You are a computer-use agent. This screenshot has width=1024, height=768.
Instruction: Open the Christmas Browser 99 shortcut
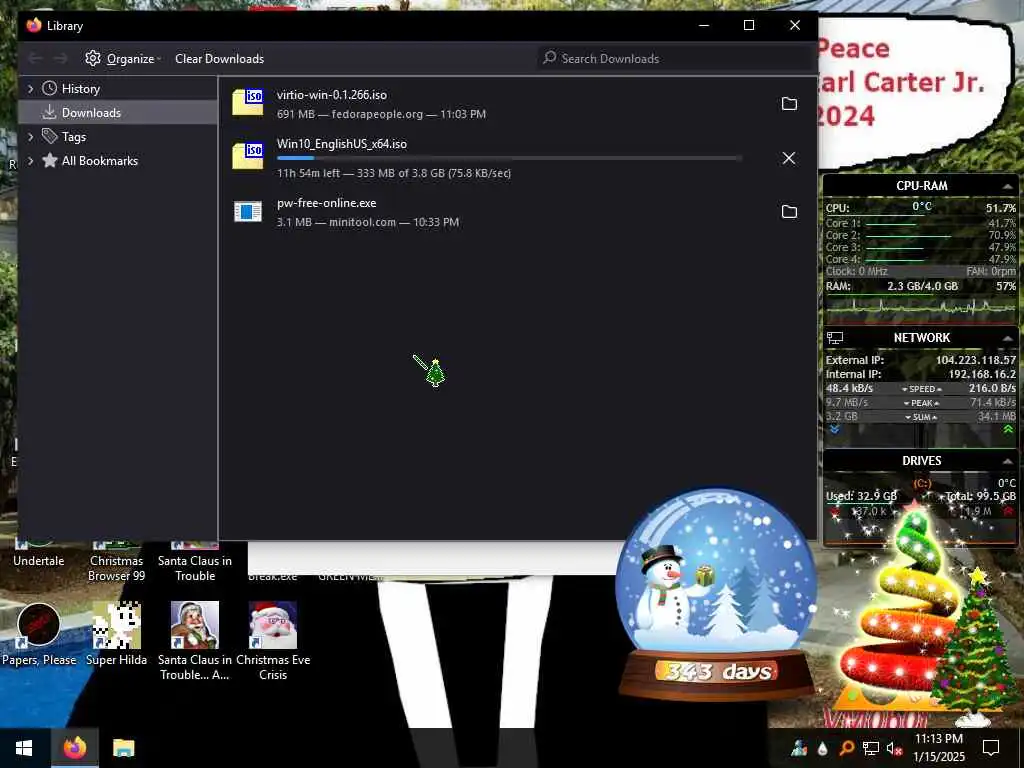(116, 560)
